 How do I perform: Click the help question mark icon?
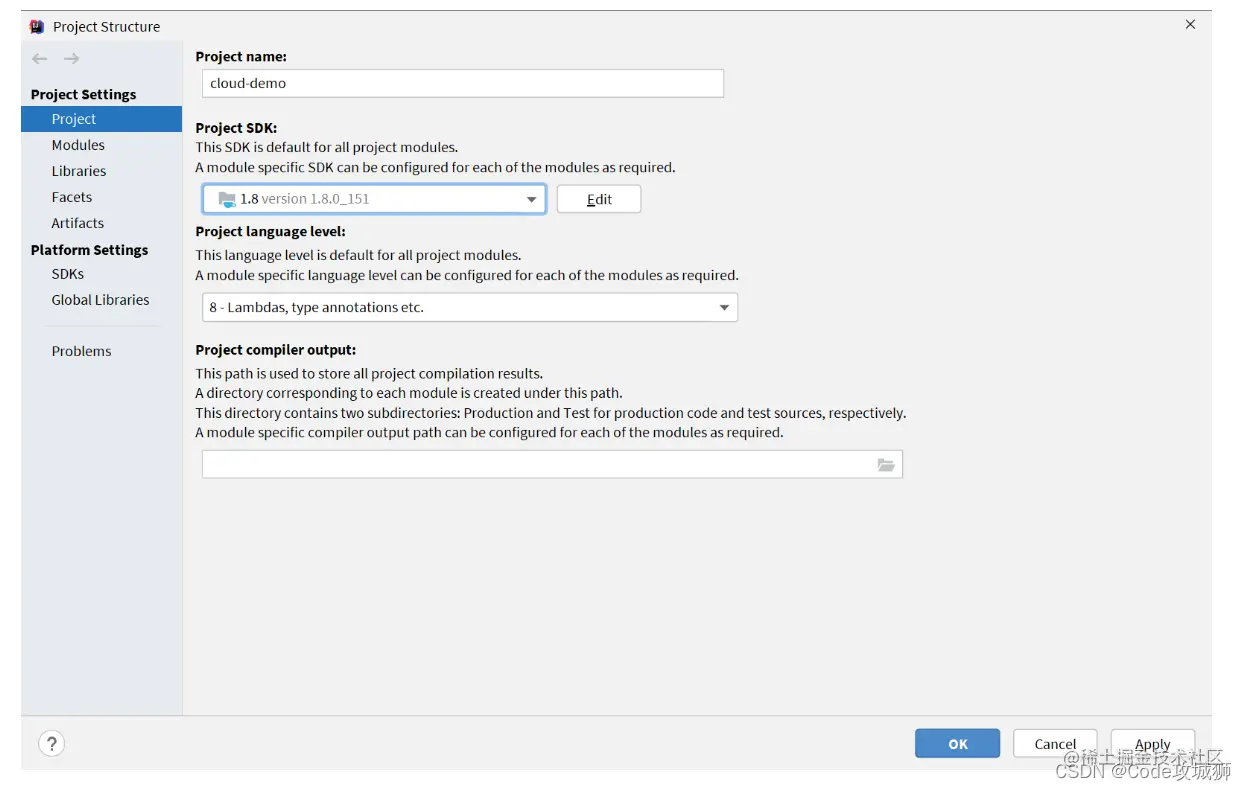click(x=51, y=743)
